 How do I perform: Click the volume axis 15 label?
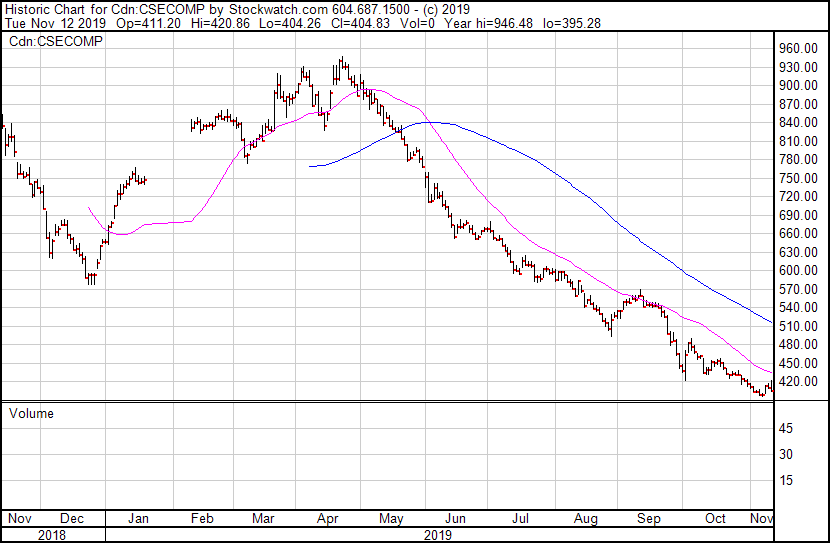click(x=786, y=480)
